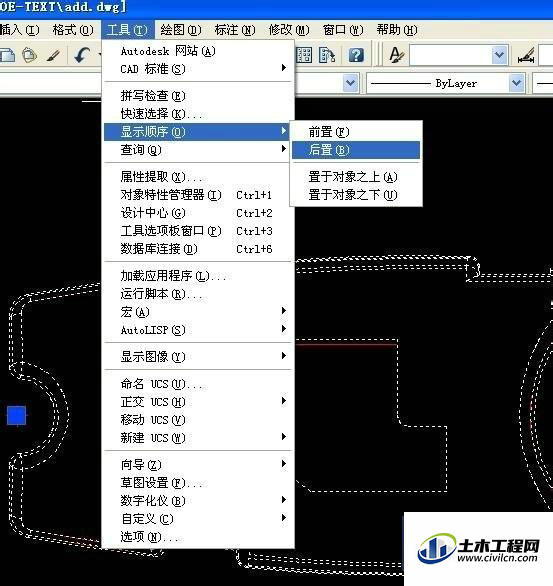Expand the 查询 submenu
Viewport: 553px width, 586px height.
284,149
